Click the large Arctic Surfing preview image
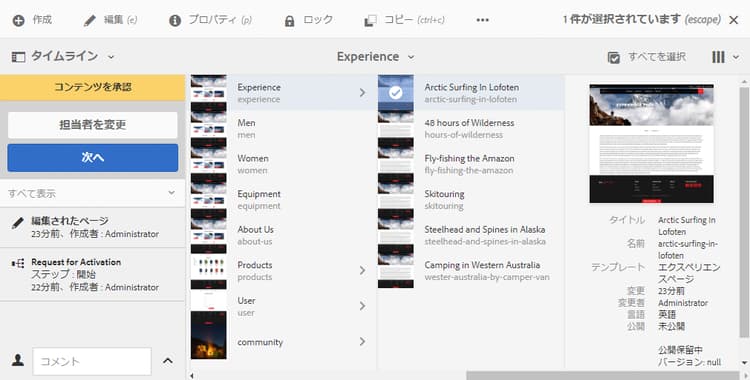 pyautogui.click(x=651, y=144)
